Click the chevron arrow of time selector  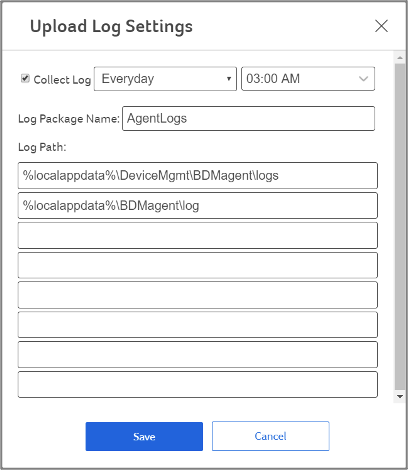click(363, 79)
